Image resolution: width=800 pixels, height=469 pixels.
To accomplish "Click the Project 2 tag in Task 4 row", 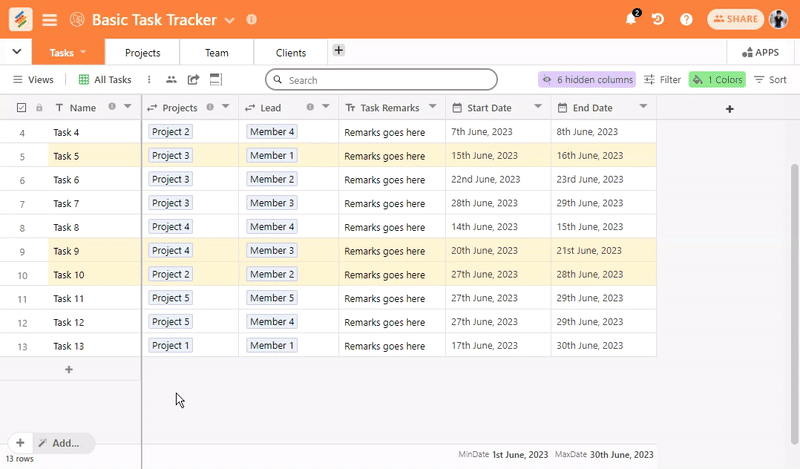I will [x=170, y=132].
